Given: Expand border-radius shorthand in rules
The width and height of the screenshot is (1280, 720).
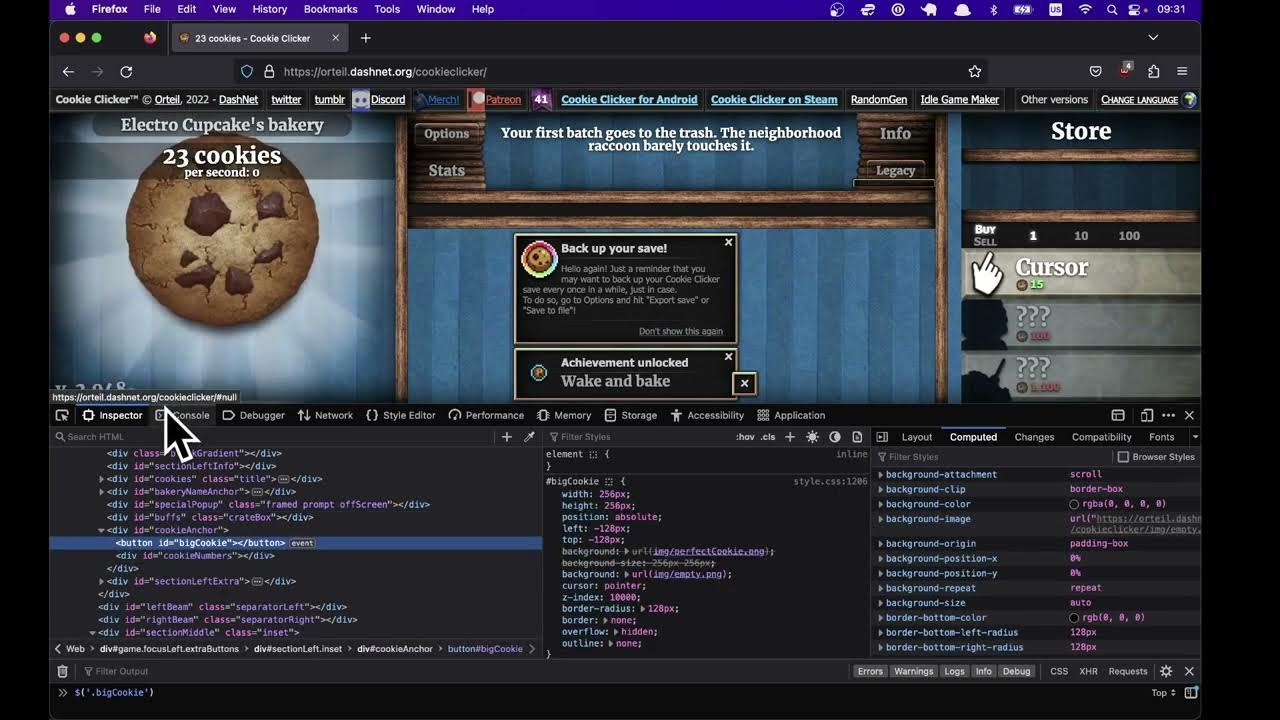Looking at the screenshot, I should (x=644, y=609).
